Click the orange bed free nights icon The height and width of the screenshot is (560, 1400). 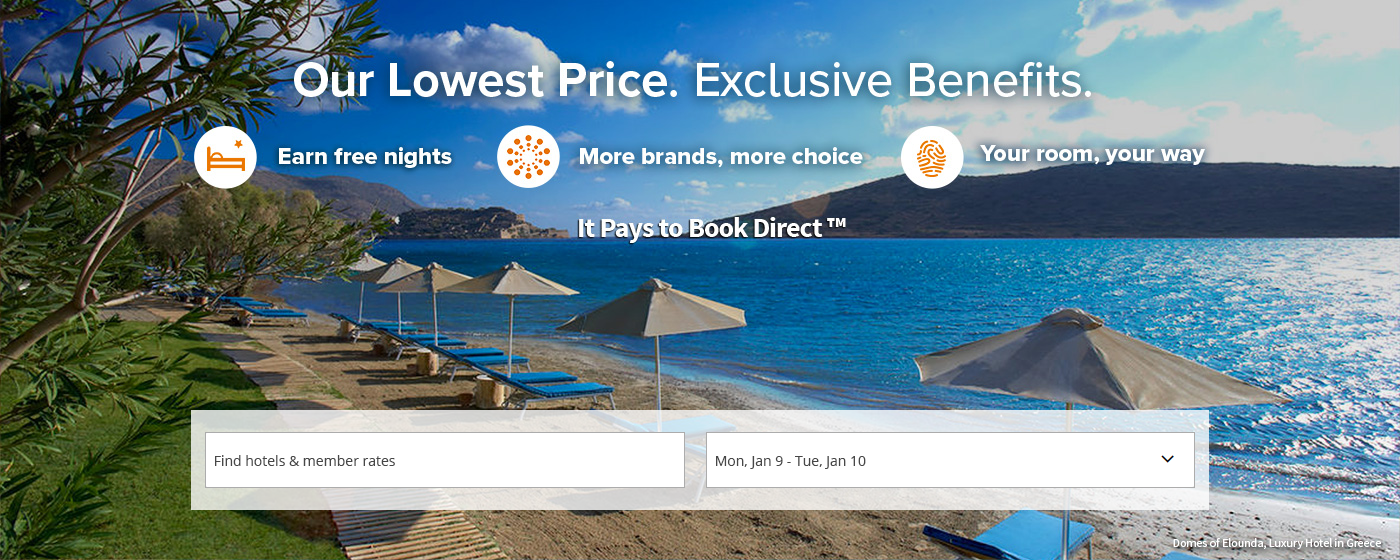pyautogui.click(x=225, y=157)
